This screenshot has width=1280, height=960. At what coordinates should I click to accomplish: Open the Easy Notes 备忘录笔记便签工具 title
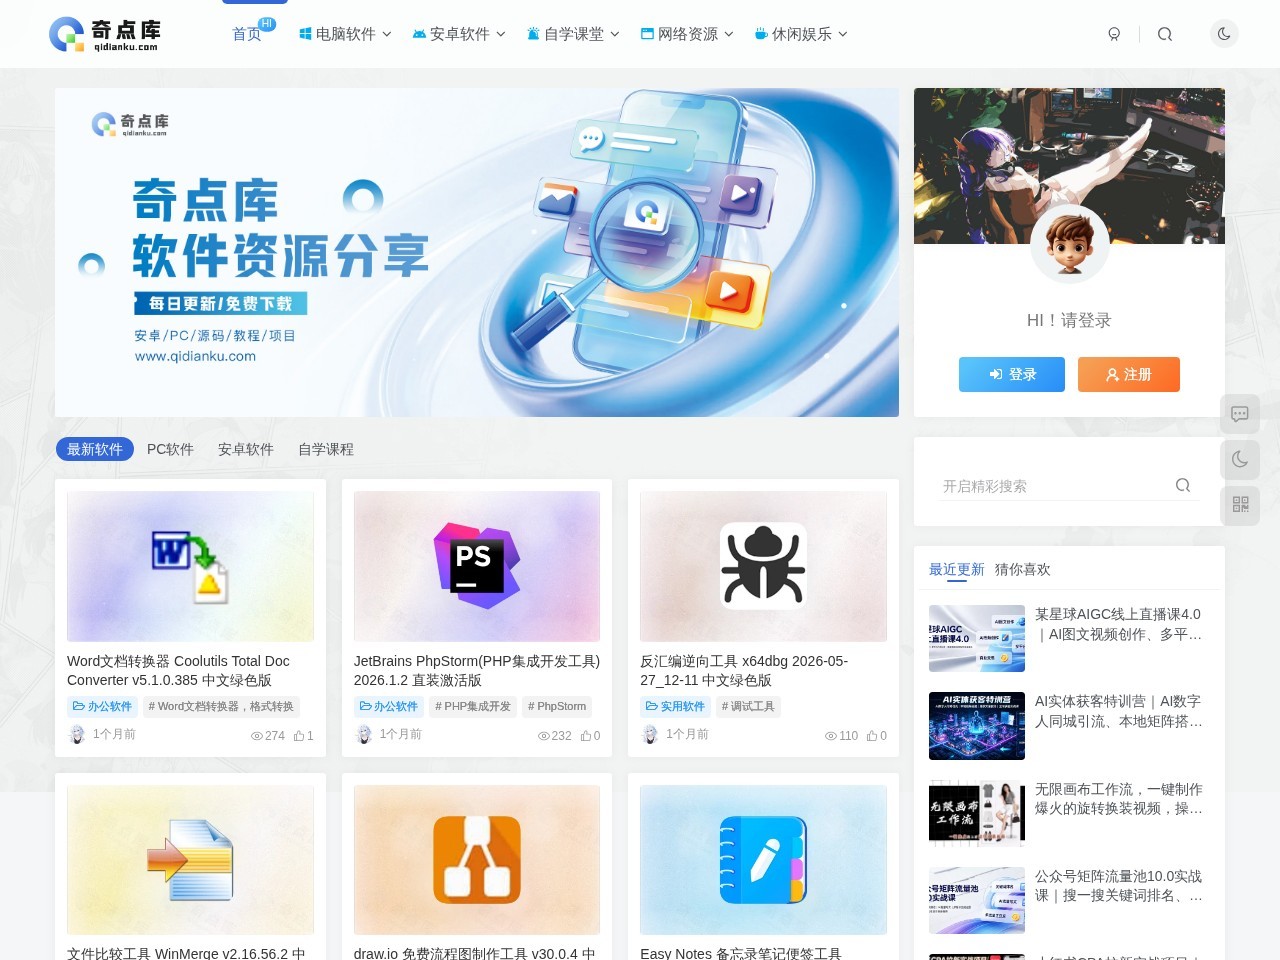click(741, 953)
